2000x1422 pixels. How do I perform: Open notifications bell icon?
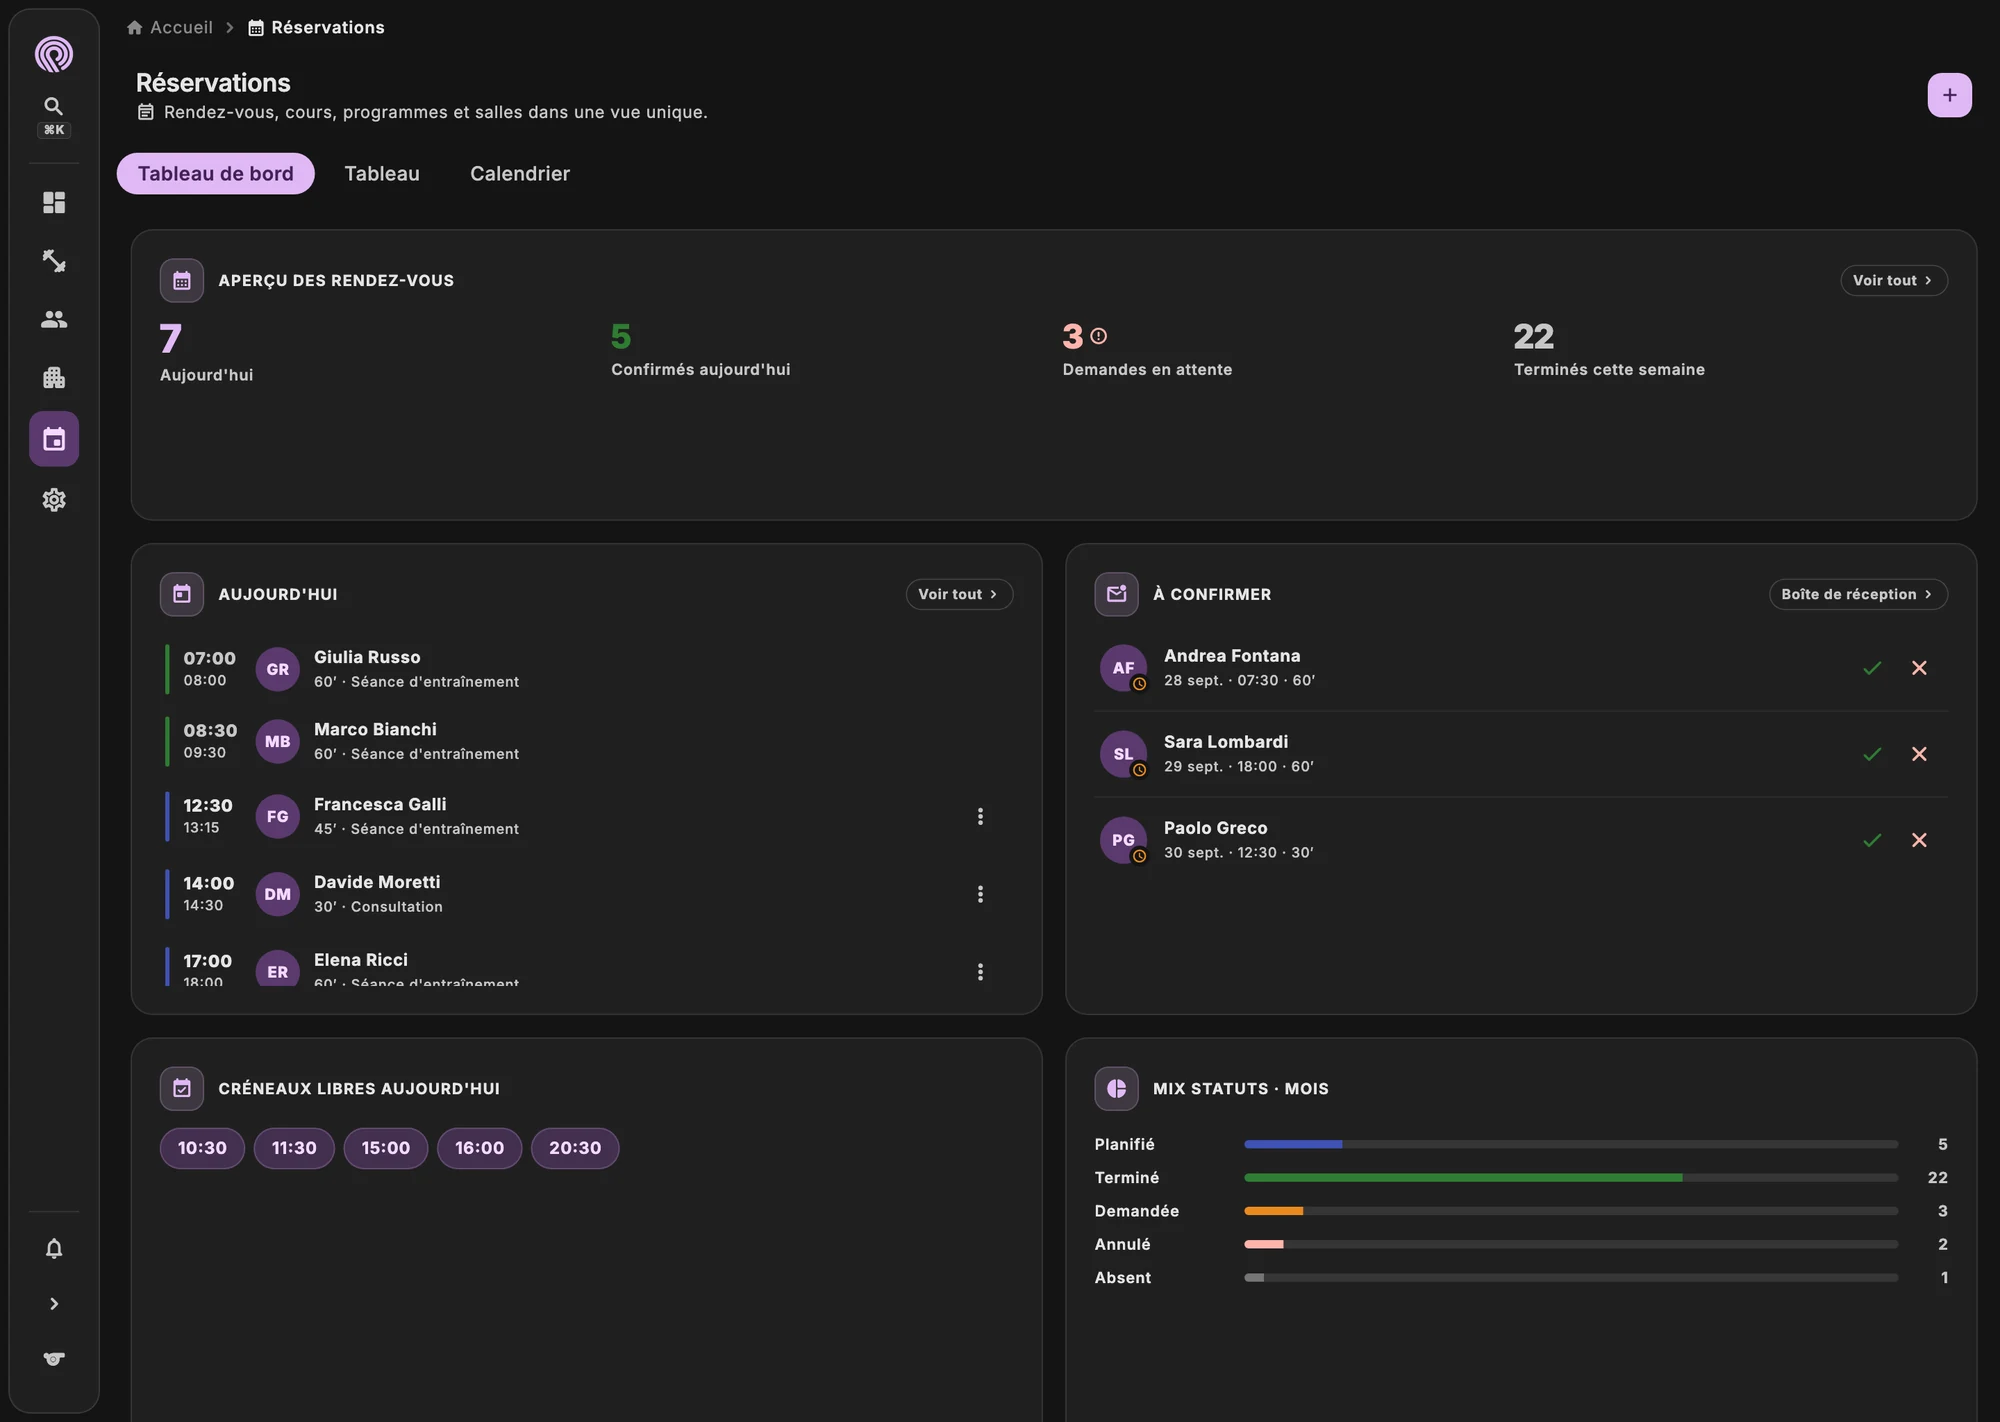point(54,1249)
